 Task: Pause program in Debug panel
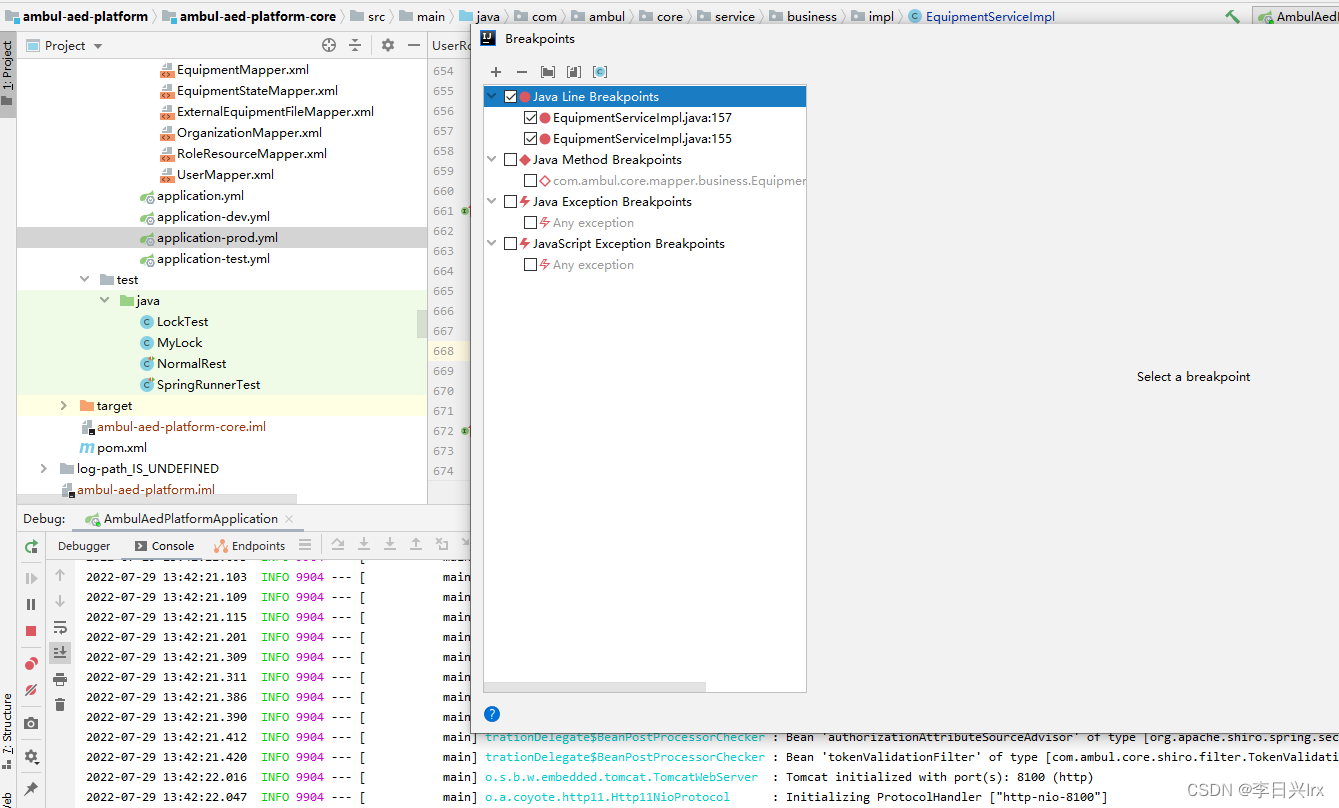click(x=31, y=604)
